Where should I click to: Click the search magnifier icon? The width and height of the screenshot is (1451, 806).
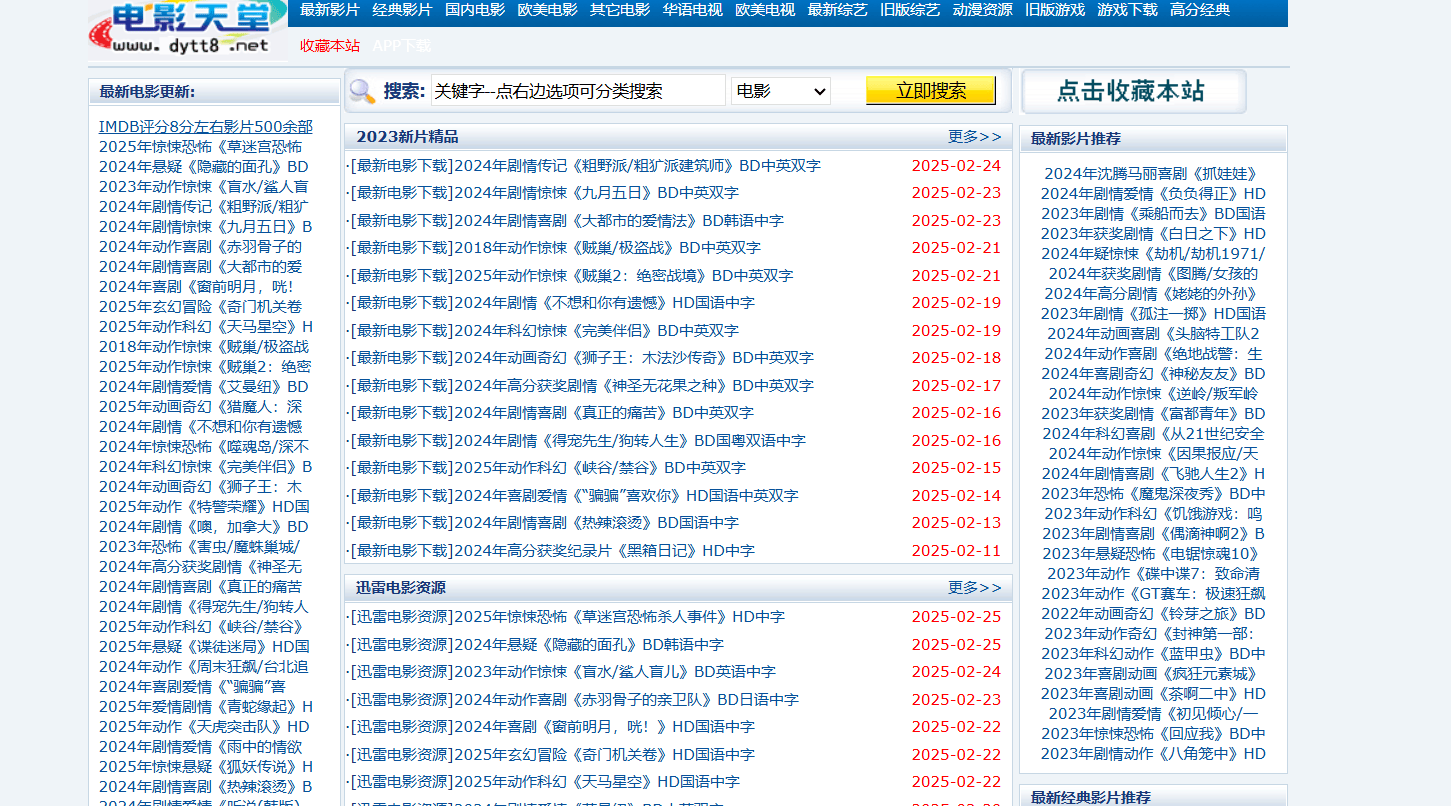click(362, 92)
